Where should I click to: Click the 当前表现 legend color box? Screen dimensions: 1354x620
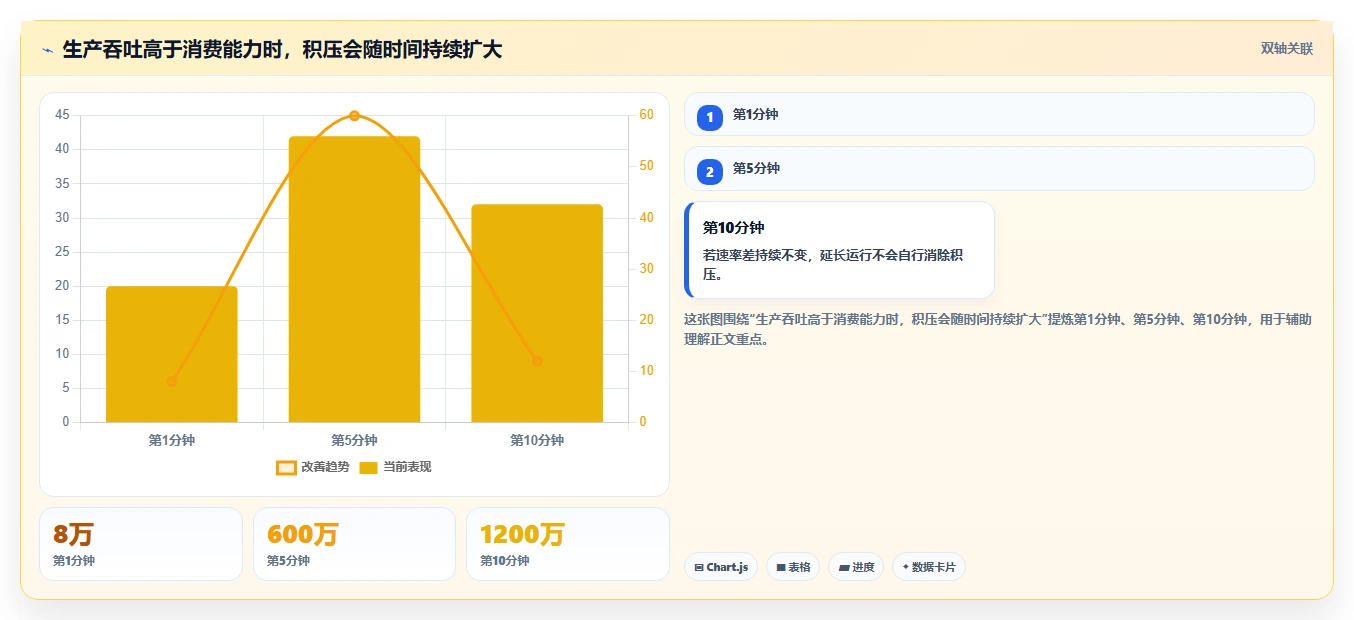click(368, 467)
